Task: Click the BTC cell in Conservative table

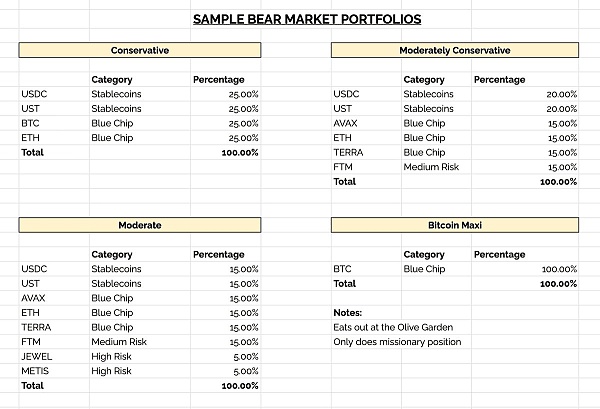Action: coord(30,123)
